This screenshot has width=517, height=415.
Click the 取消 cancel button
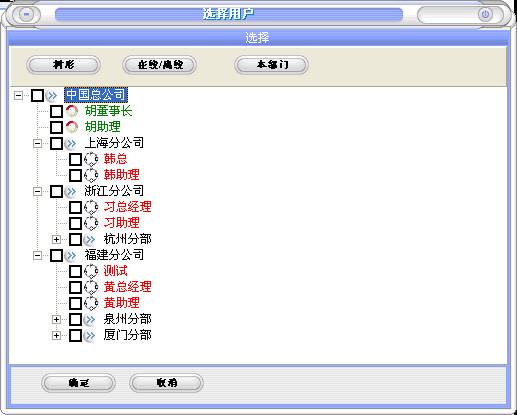(x=166, y=383)
